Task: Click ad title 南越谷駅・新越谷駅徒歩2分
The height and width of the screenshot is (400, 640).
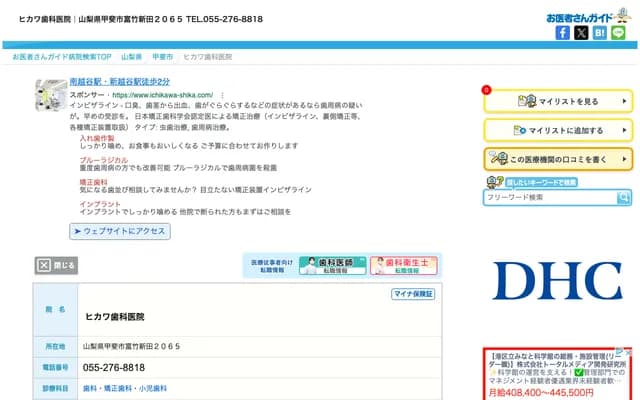Action: click(120, 82)
